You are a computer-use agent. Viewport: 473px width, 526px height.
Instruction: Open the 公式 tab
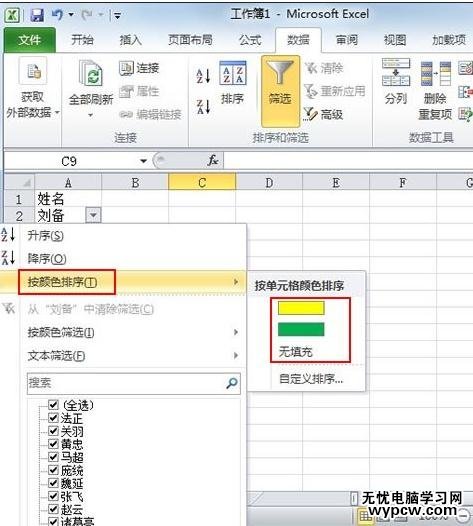point(250,40)
